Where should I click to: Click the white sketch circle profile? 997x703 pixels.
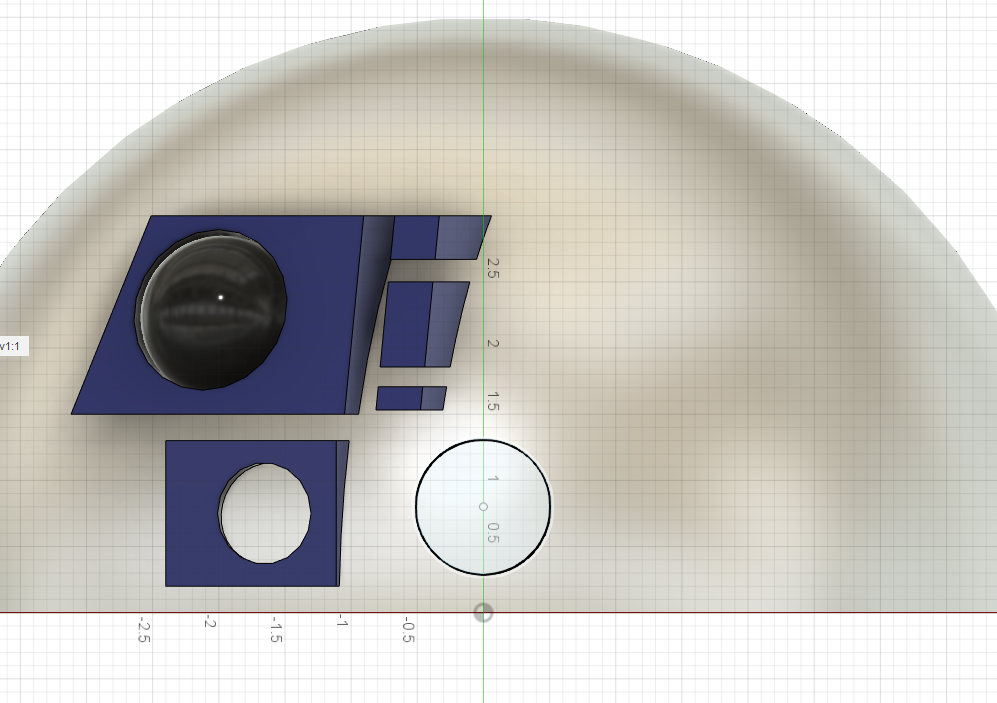pyautogui.click(x=483, y=507)
